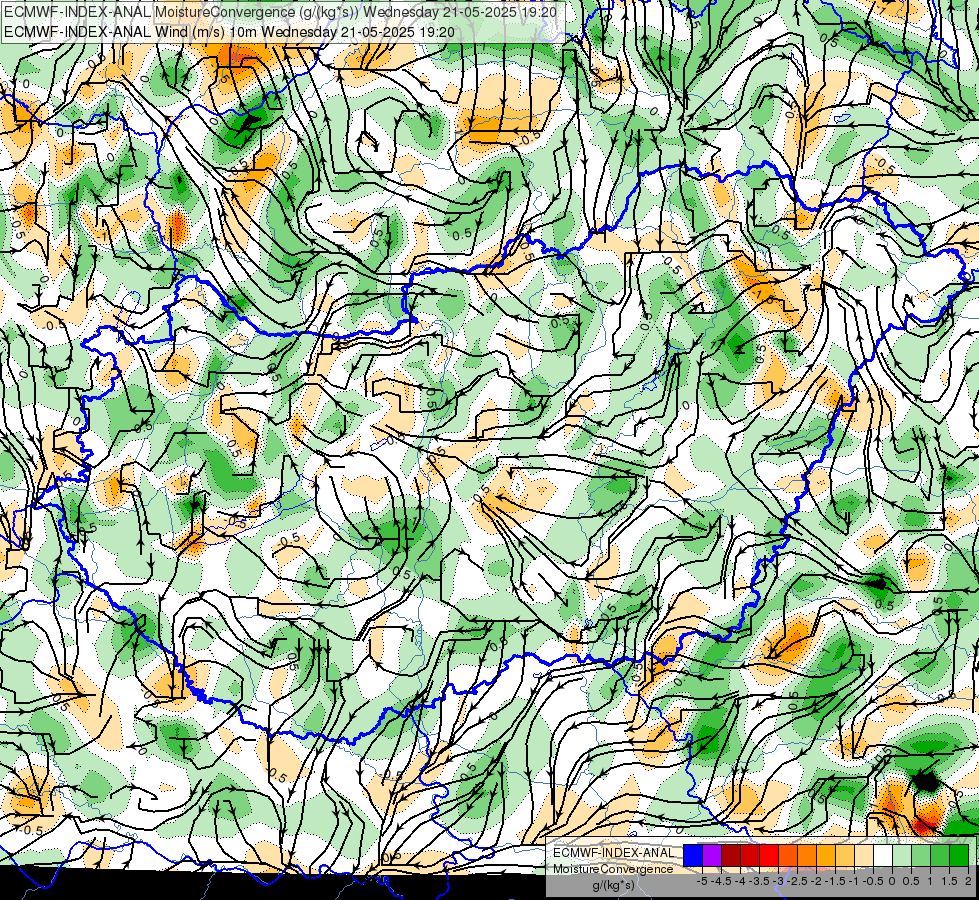979x900 pixels.
Task: Click the white 0 to 0.5 legend swatch
Action: click(x=883, y=856)
